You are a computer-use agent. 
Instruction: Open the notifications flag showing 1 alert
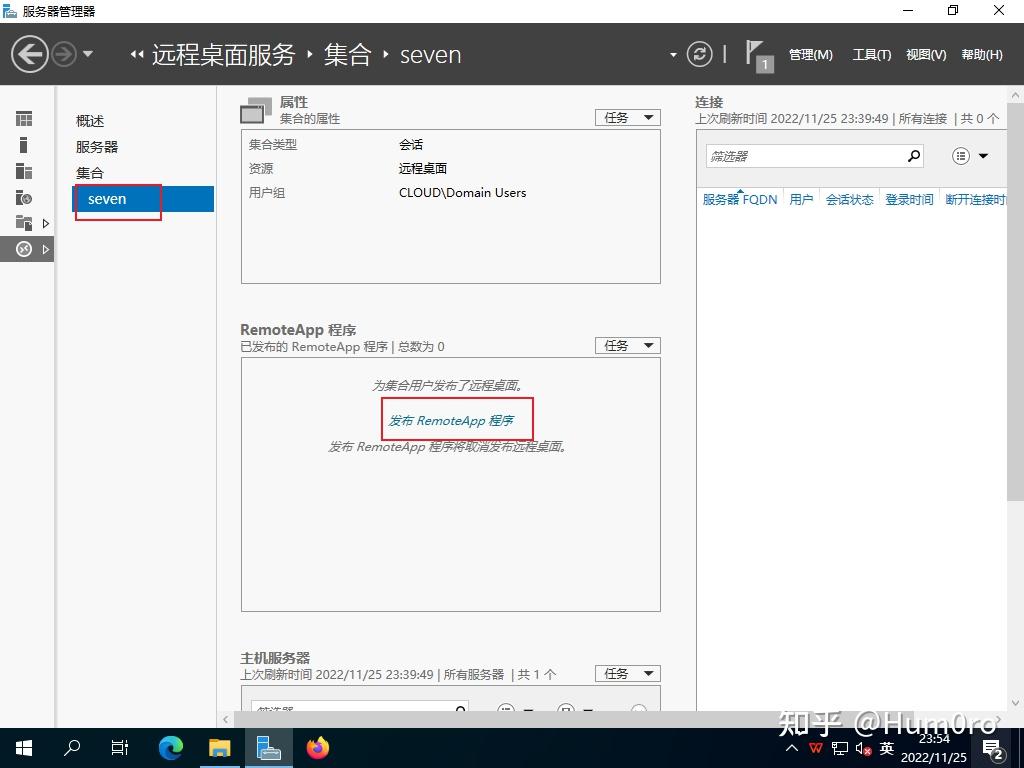coord(757,54)
